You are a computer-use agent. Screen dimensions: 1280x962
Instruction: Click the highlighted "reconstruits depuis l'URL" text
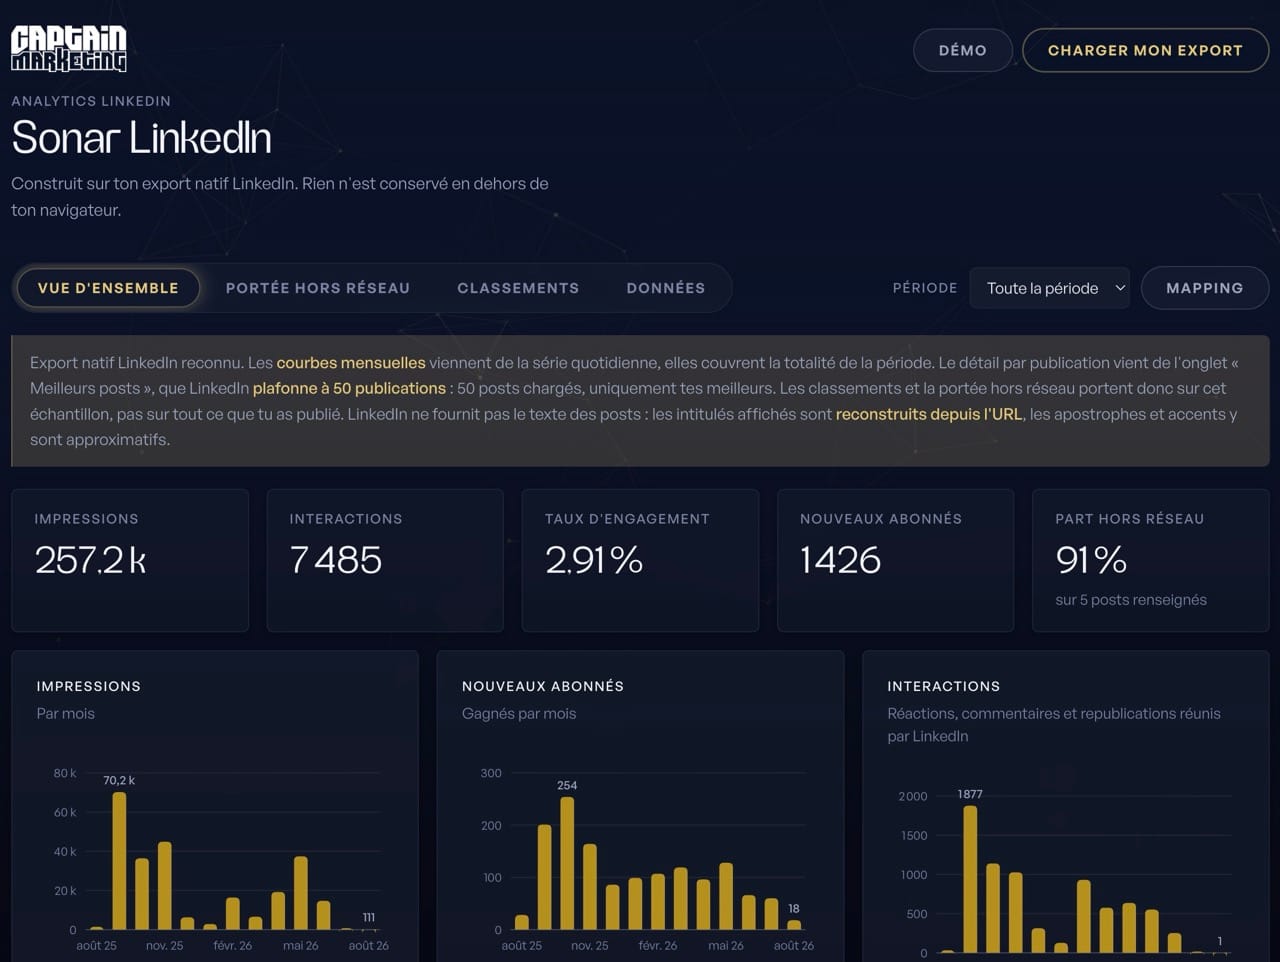[929, 414]
